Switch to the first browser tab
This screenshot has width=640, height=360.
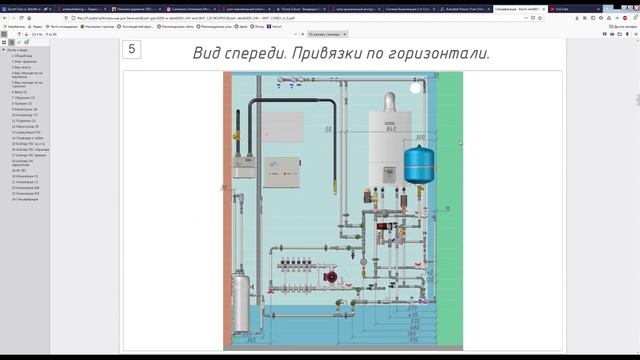[27, 9]
